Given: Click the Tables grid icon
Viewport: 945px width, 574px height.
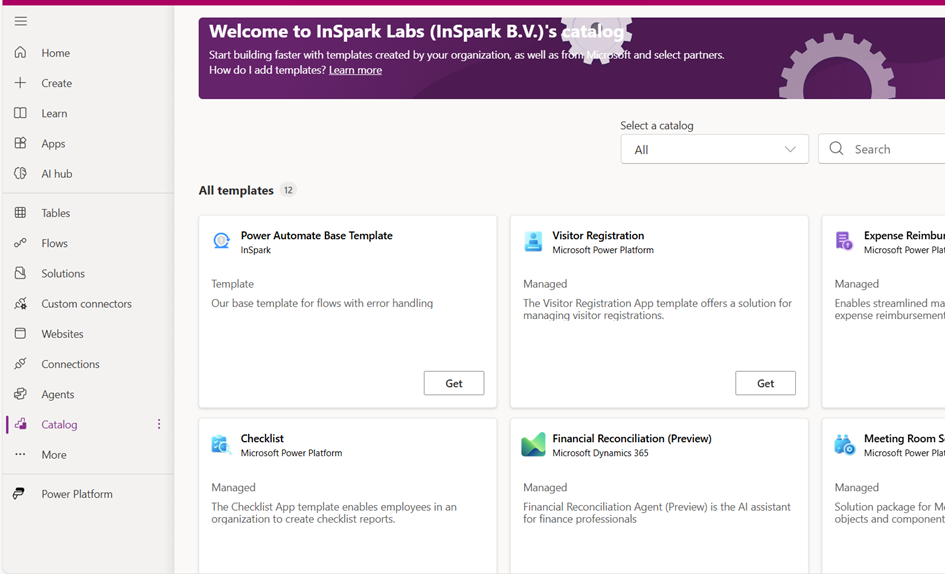Looking at the screenshot, I should (x=20, y=212).
